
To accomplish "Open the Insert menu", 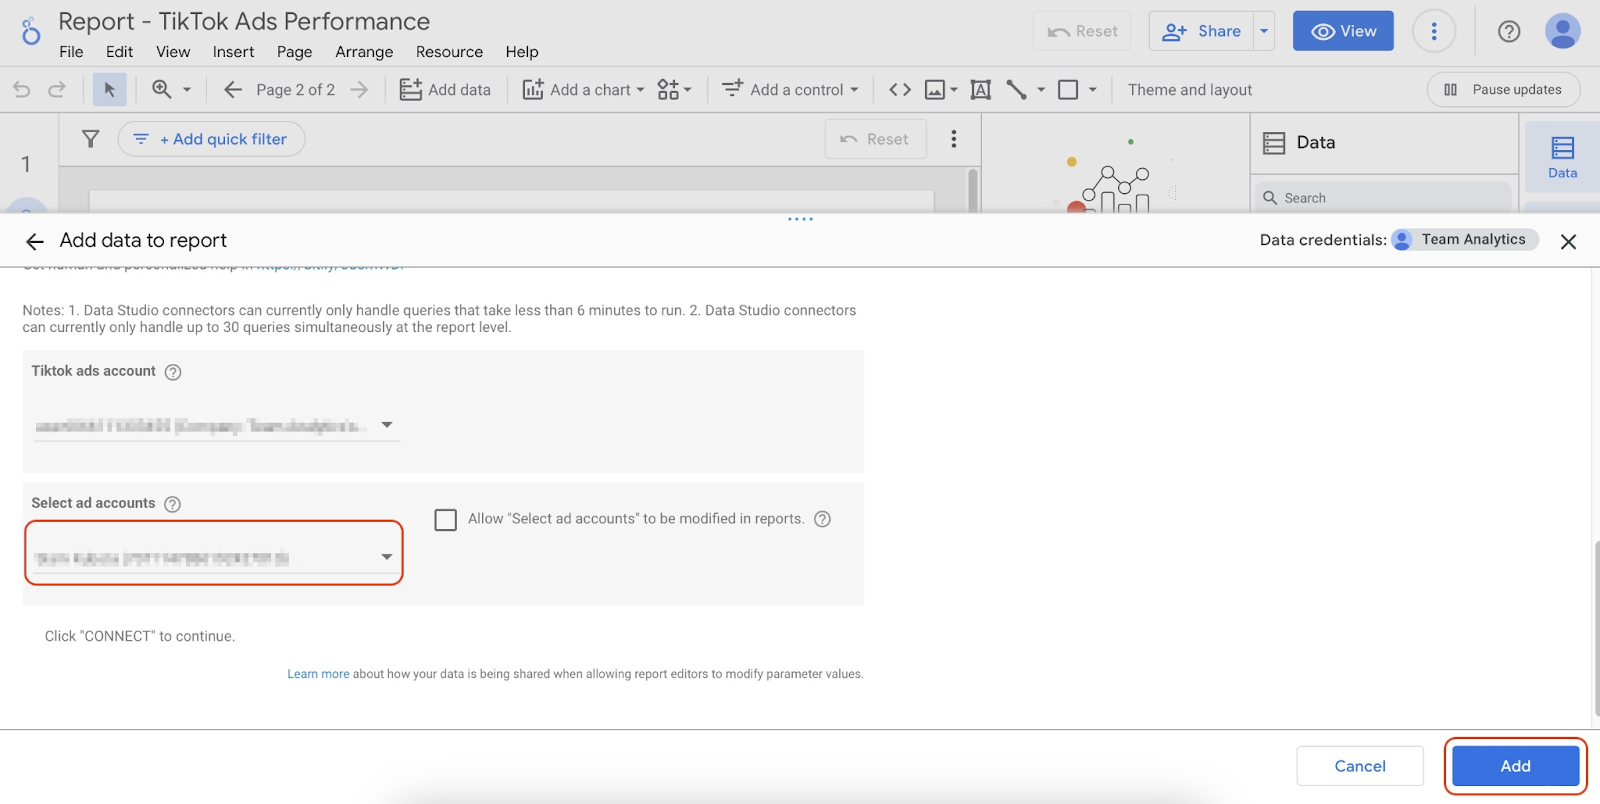I will pos(233,52).
